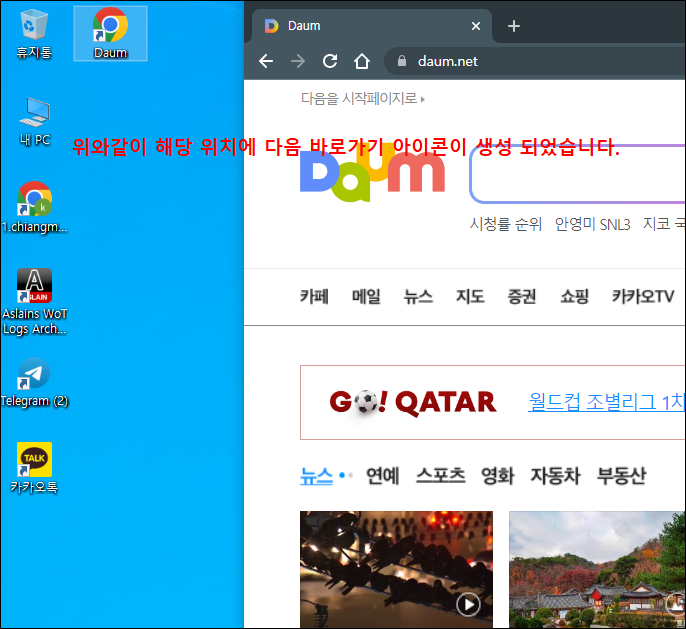Switch to the 자동차 content tab

click(555, 476)
